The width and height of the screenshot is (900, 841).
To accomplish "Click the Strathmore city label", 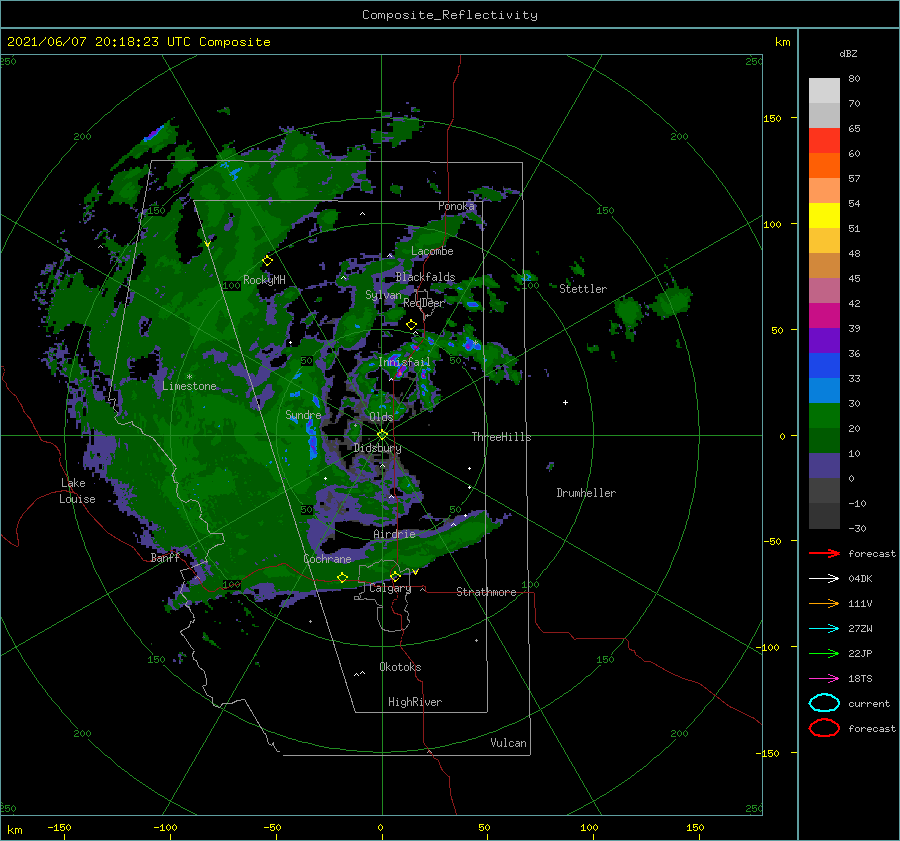I will (486, 592).
